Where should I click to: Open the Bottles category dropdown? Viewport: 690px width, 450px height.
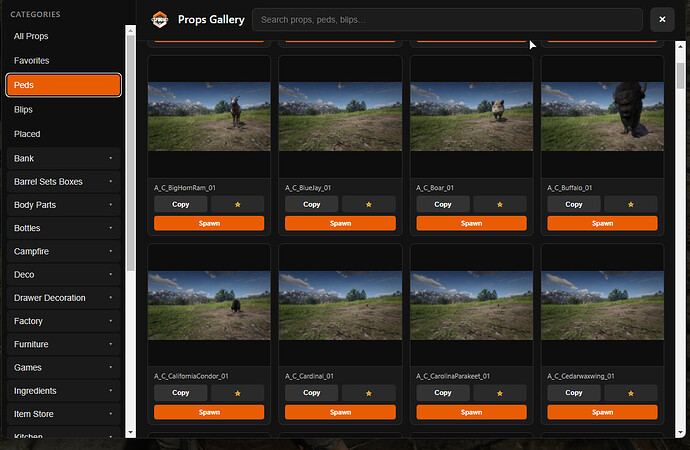(x=63, y=228)
